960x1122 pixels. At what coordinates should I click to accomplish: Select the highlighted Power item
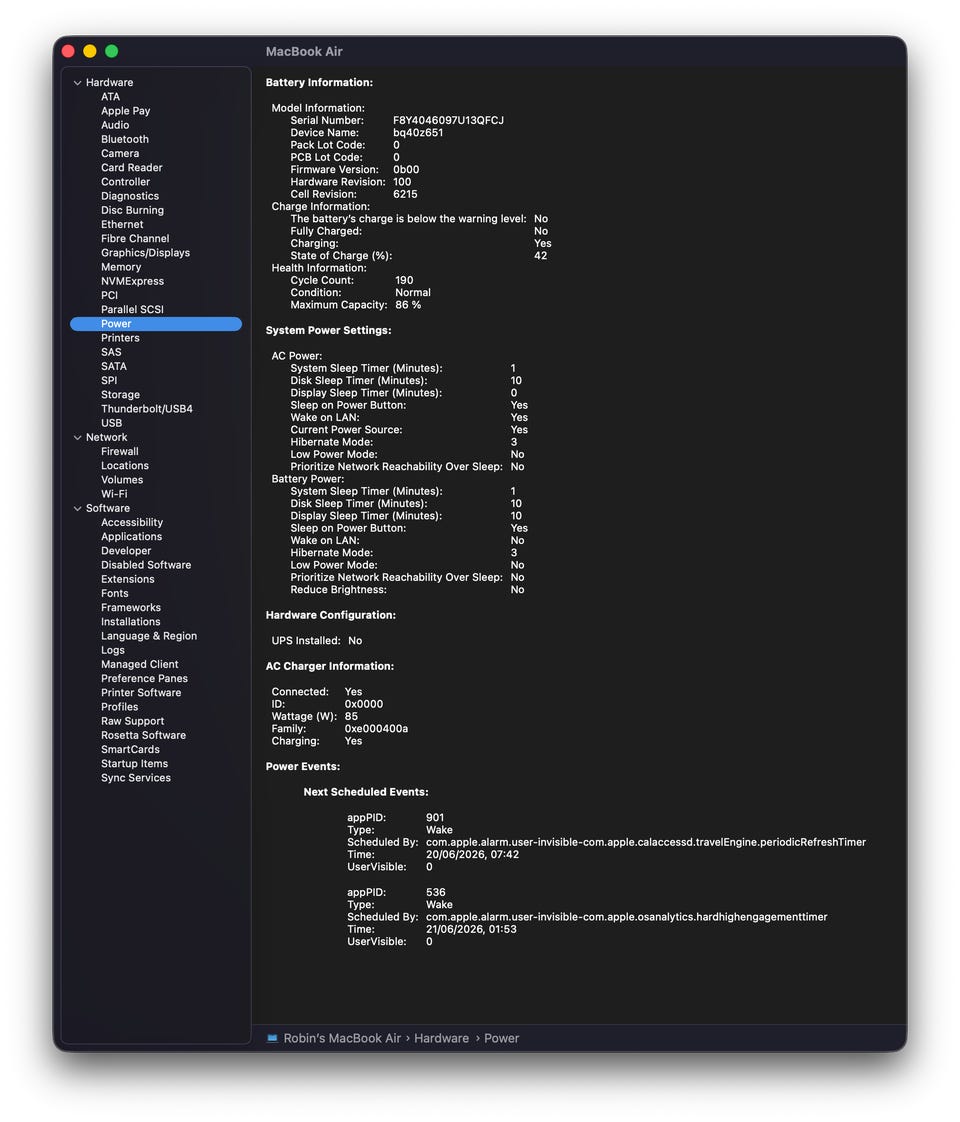click(156, 324)
